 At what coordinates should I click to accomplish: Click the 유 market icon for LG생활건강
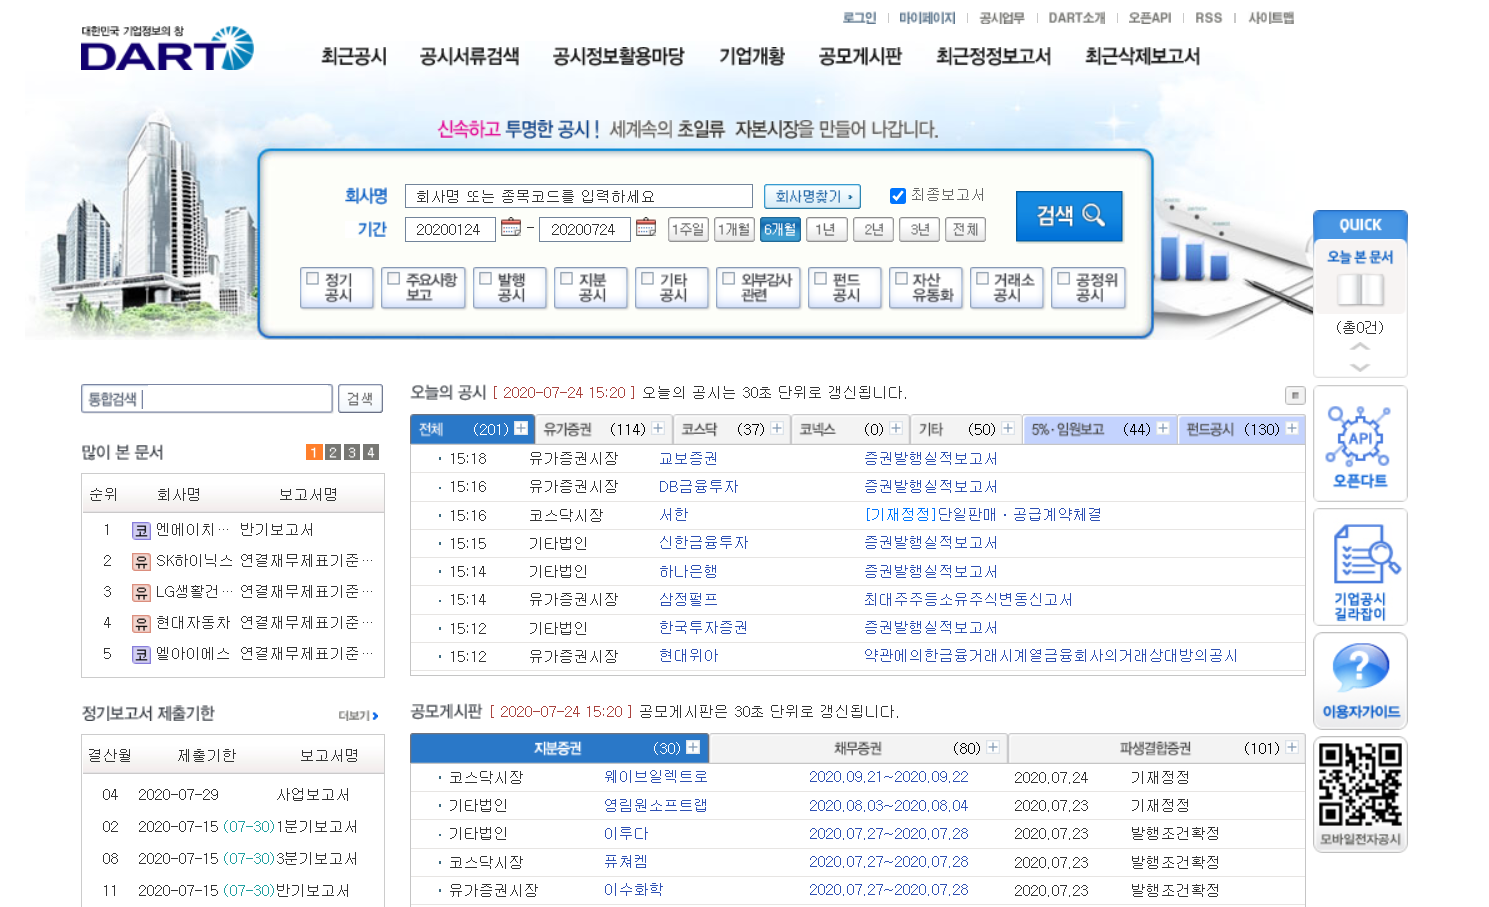point(141,593)
